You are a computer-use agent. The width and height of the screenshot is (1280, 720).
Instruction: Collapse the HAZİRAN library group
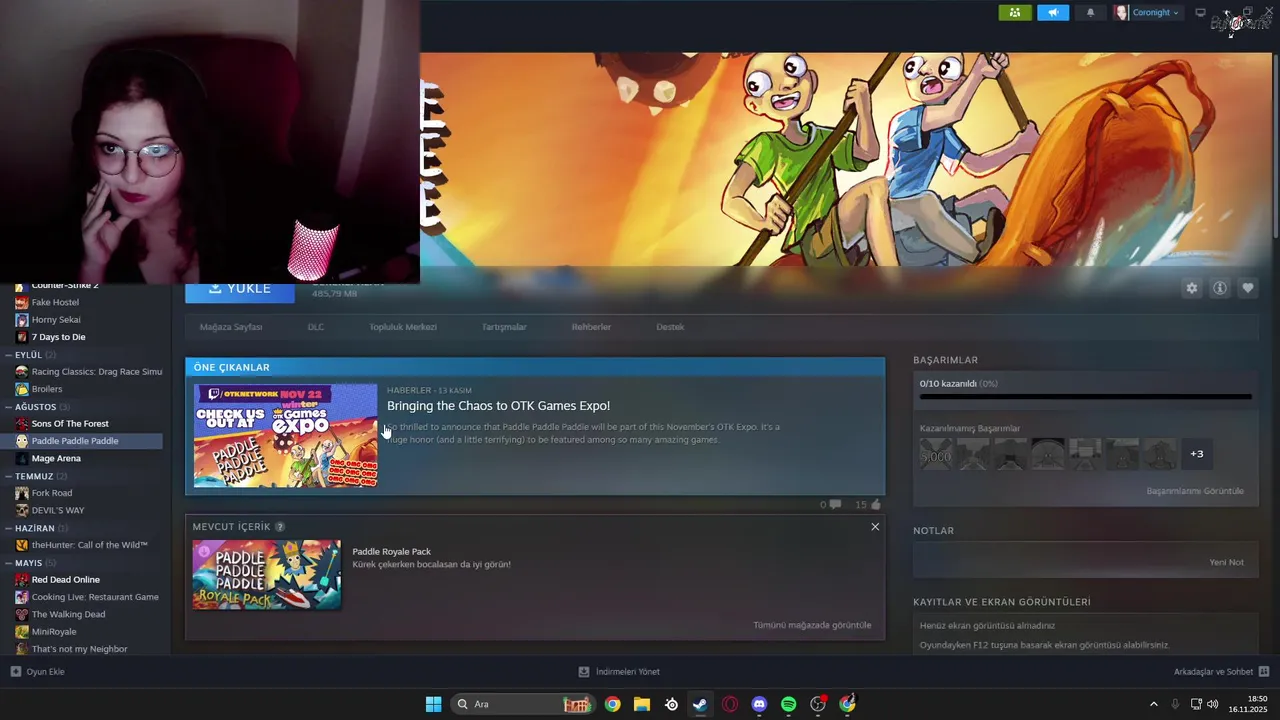click(8, 528)
